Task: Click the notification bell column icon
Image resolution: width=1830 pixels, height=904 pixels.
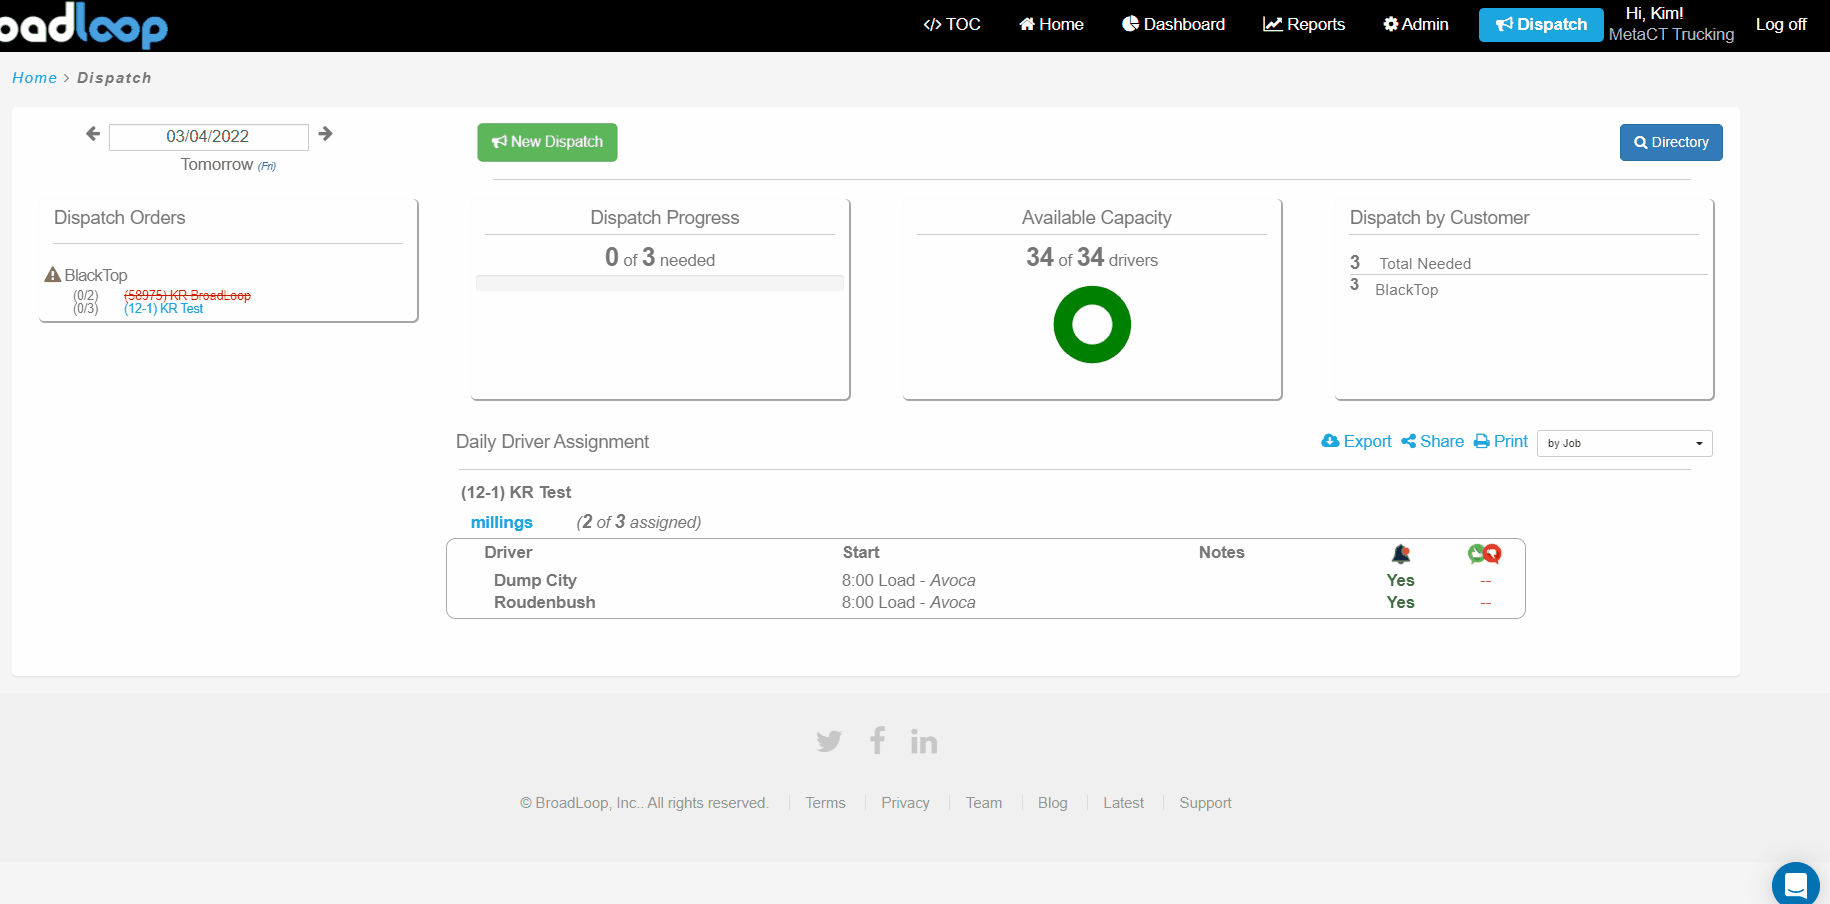Action: (x=1401, y=553)
